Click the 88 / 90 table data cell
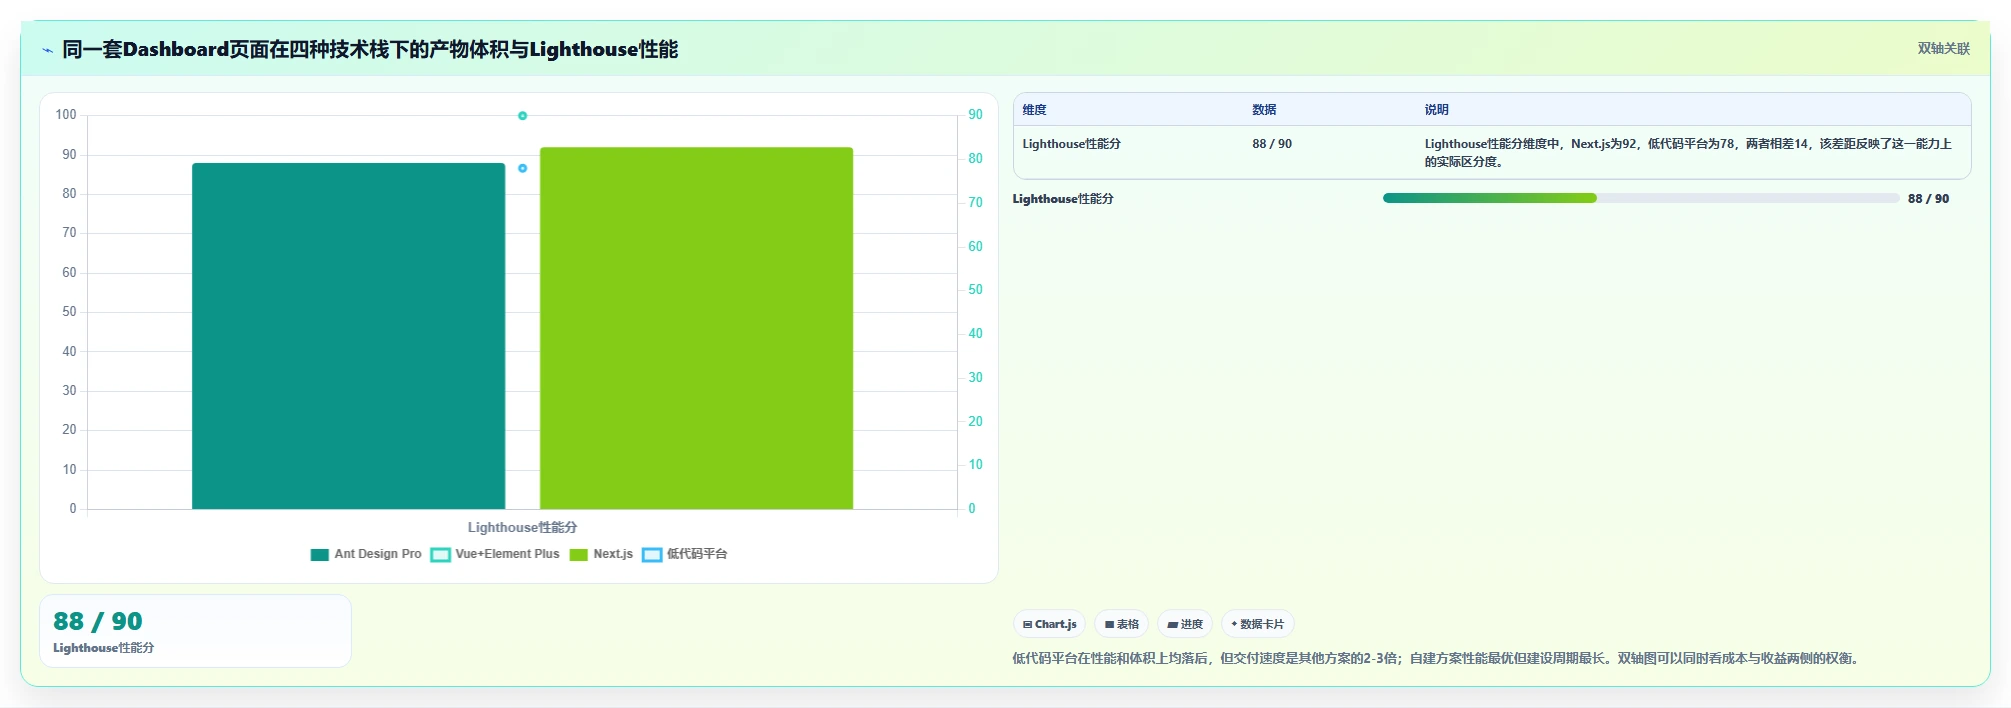Screen dimensions: 2011x708 pyautogui.click(x=1272, y=144)
